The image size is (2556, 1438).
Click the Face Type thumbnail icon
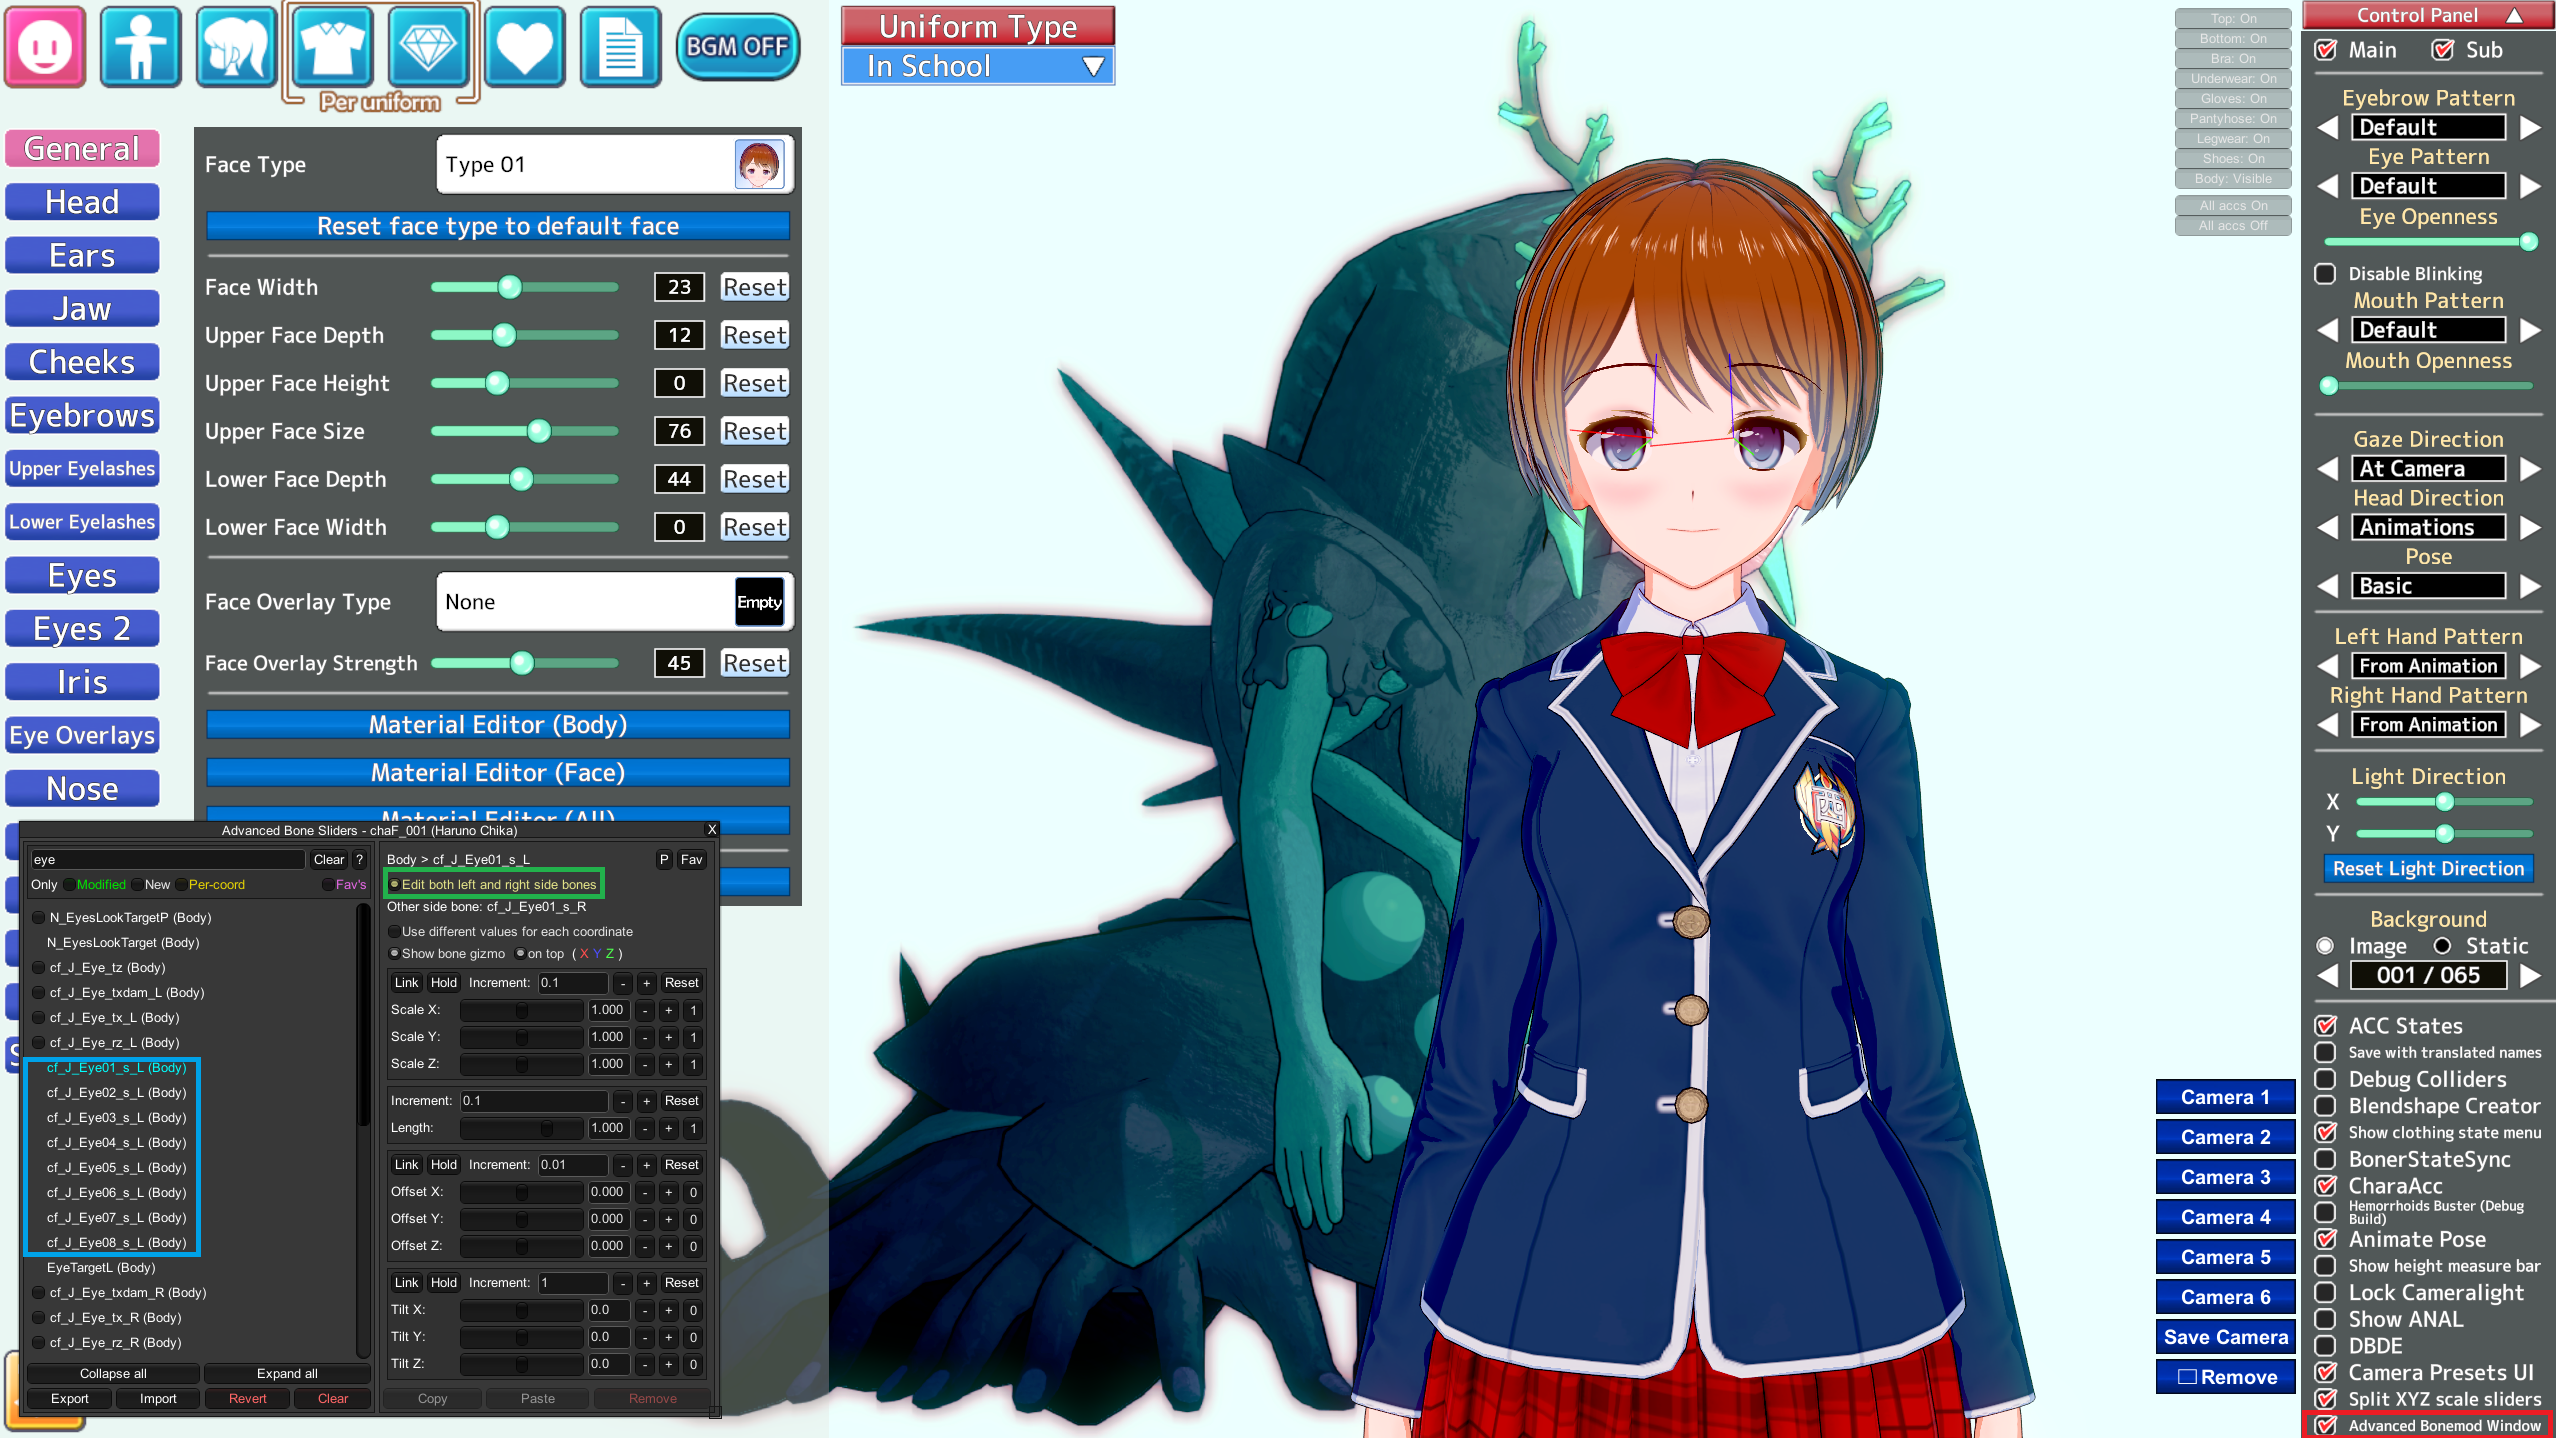(x=760, y=164)
